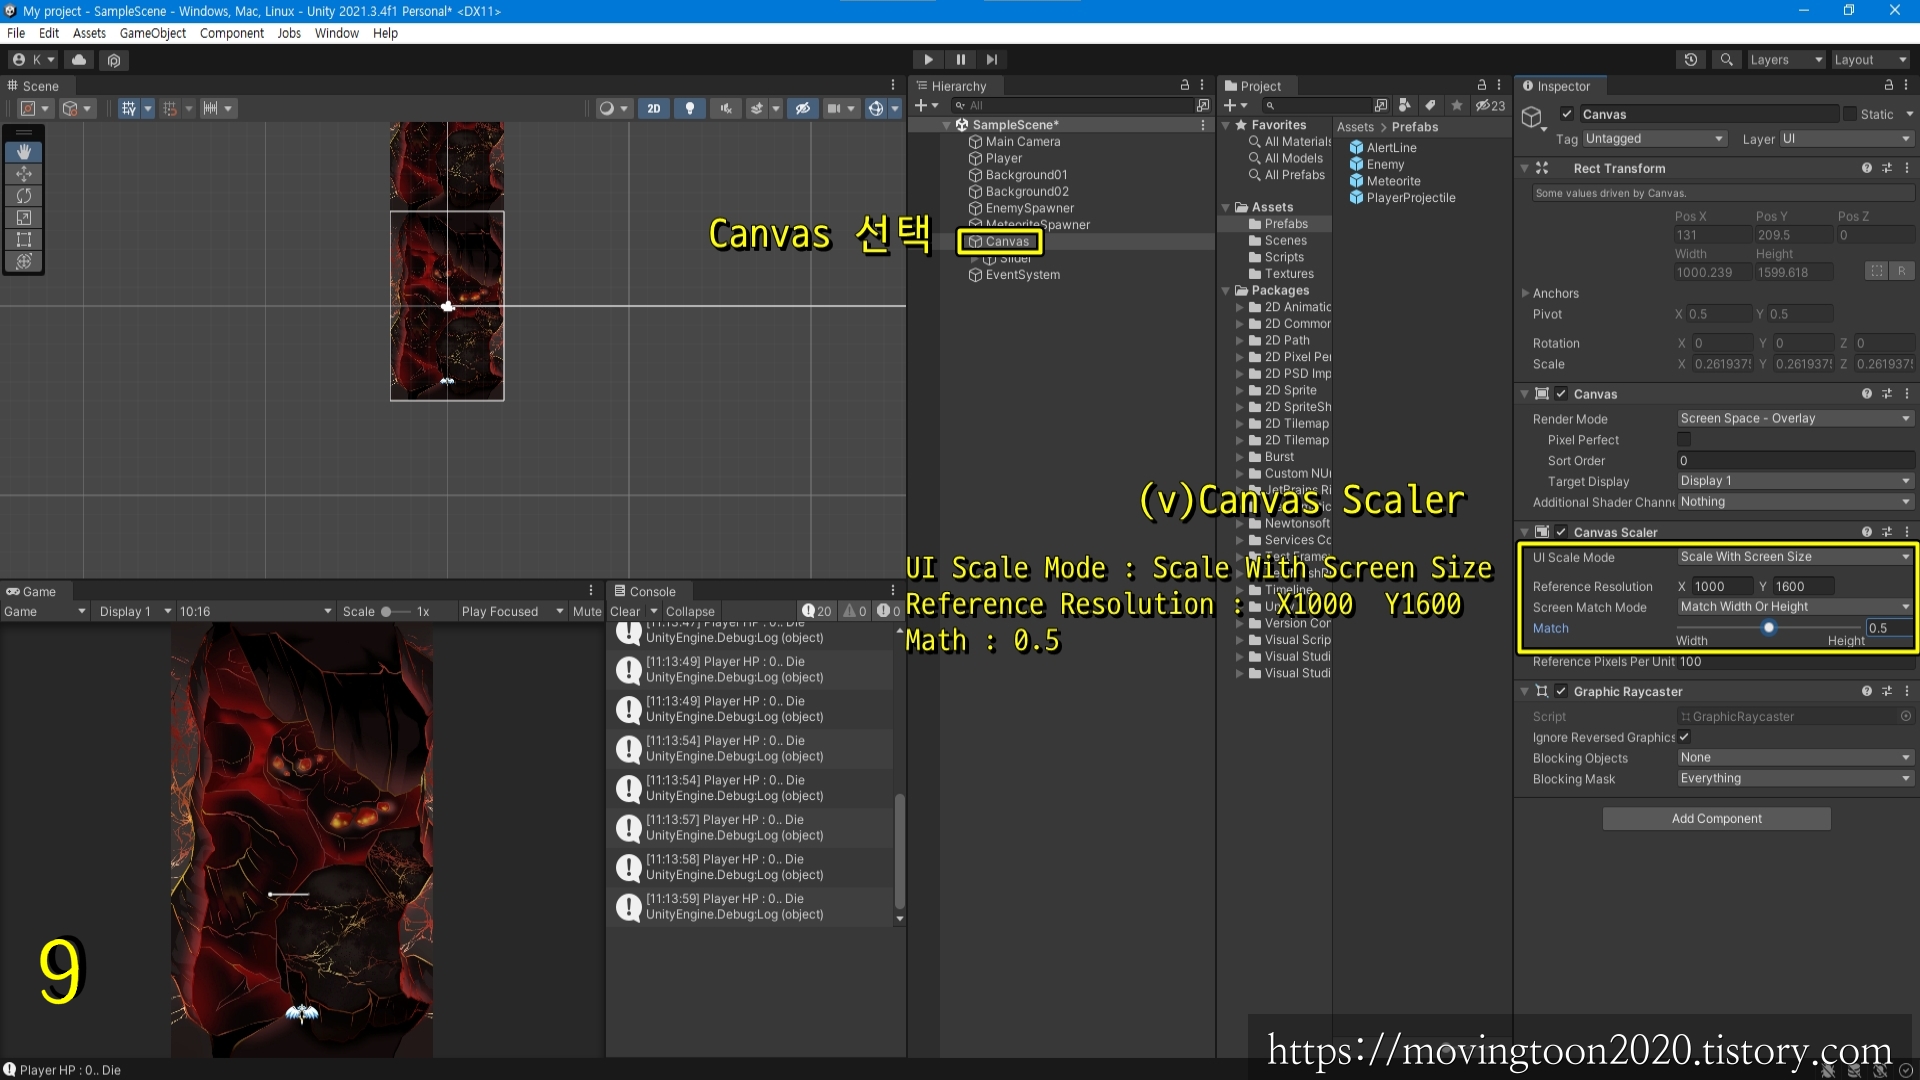Open Graphic Raycaster more options menu
Image resolution: width=1920 pixels, height=1080 pixels.
coord(1907,691)
